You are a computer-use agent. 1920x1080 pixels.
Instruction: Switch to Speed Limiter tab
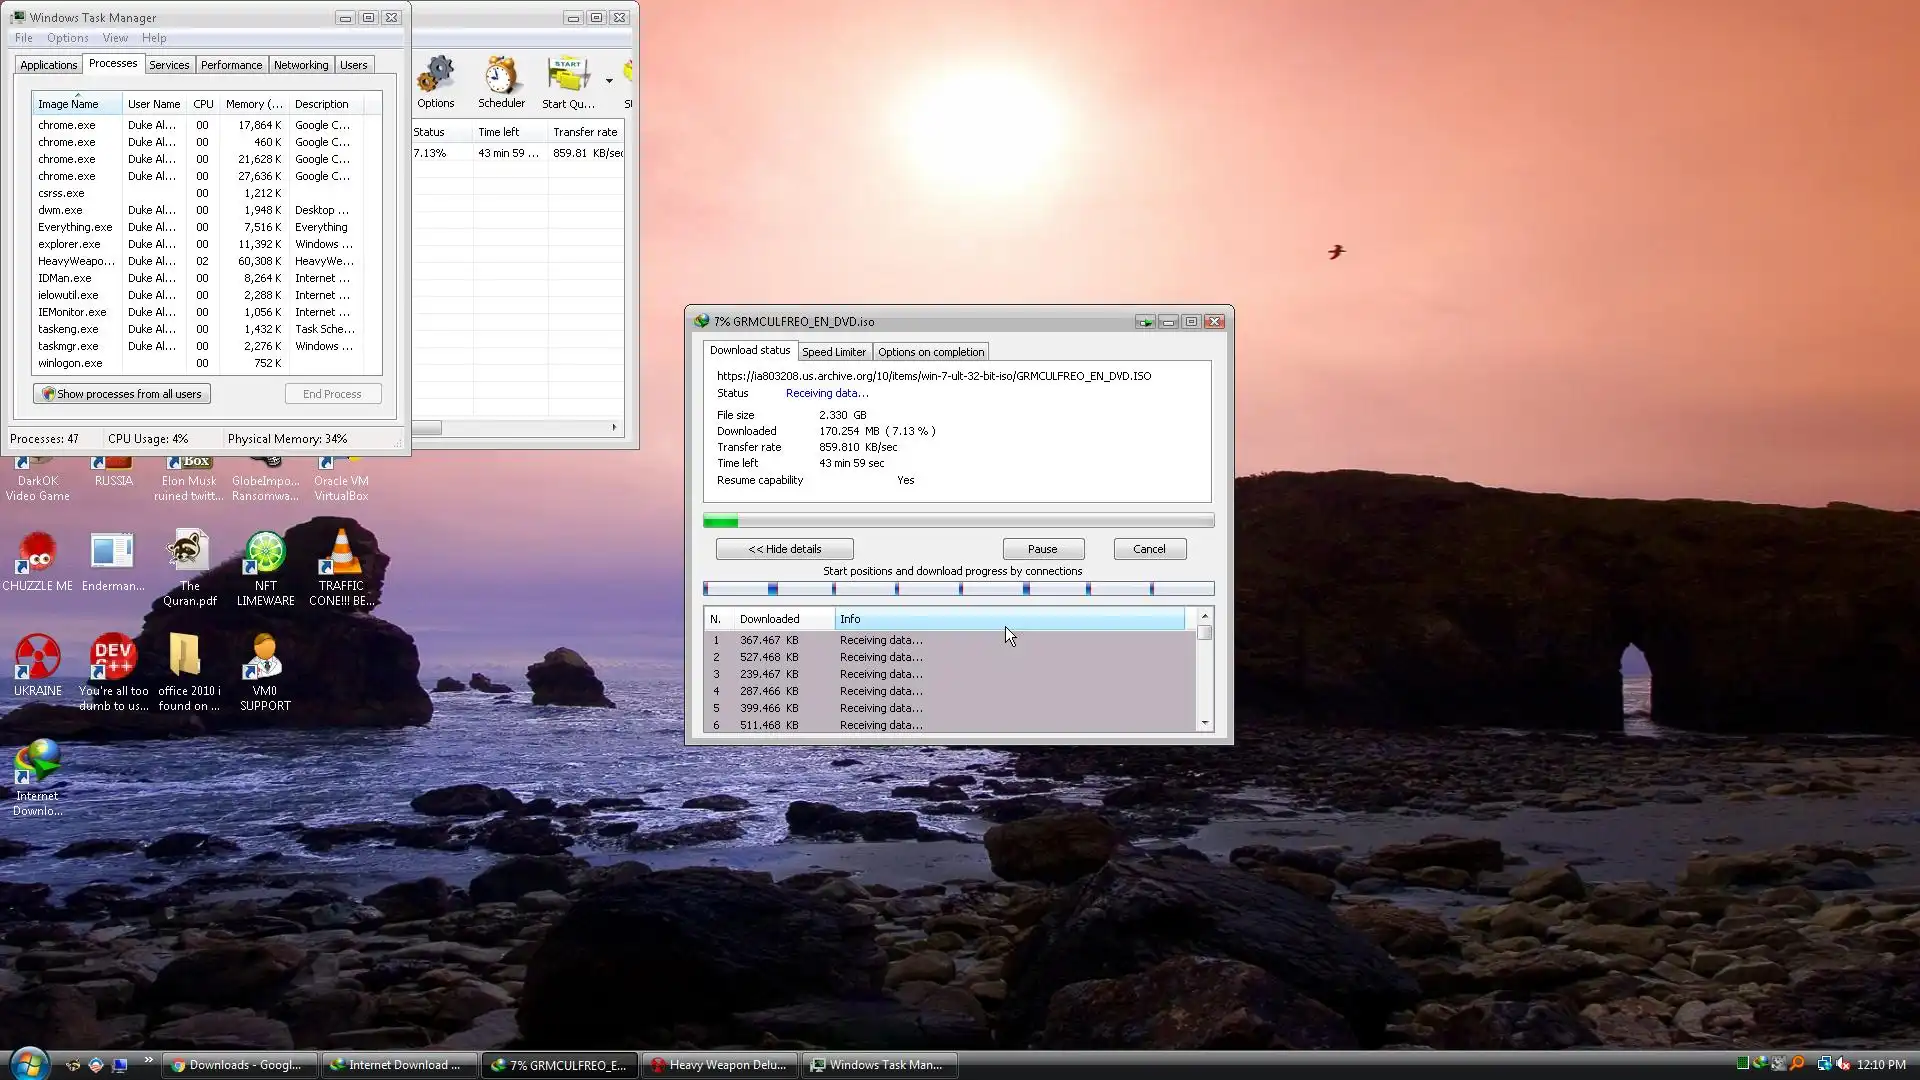pyautogui.click(x=833, y=352)
